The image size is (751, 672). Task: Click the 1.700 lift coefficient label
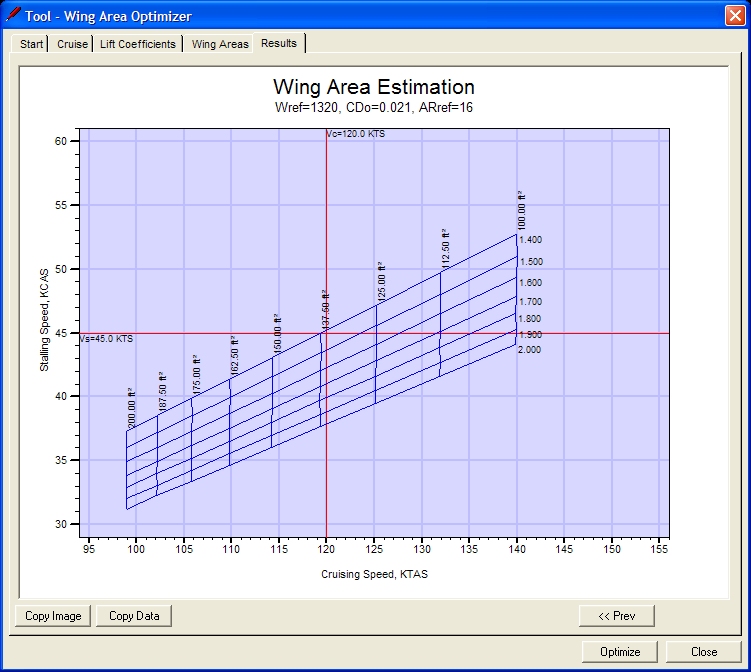tap(531, 302)
